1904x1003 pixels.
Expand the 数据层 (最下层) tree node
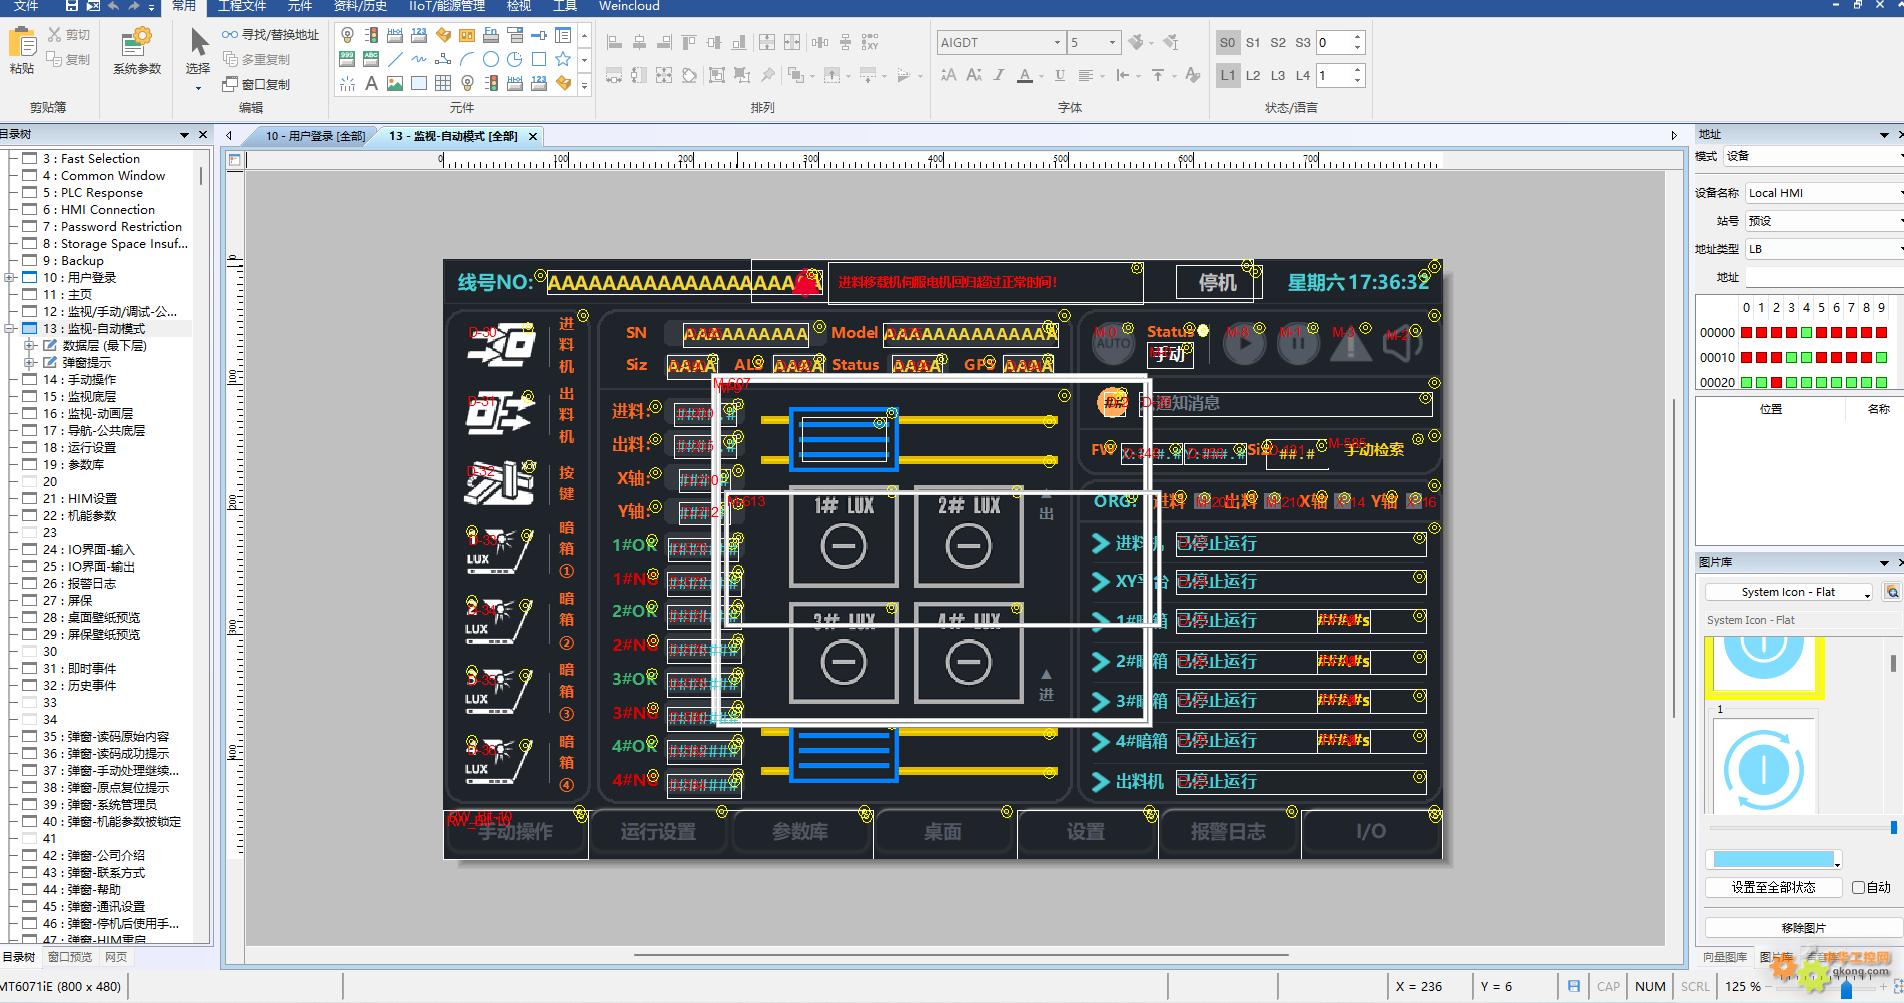tap(30, 346)
